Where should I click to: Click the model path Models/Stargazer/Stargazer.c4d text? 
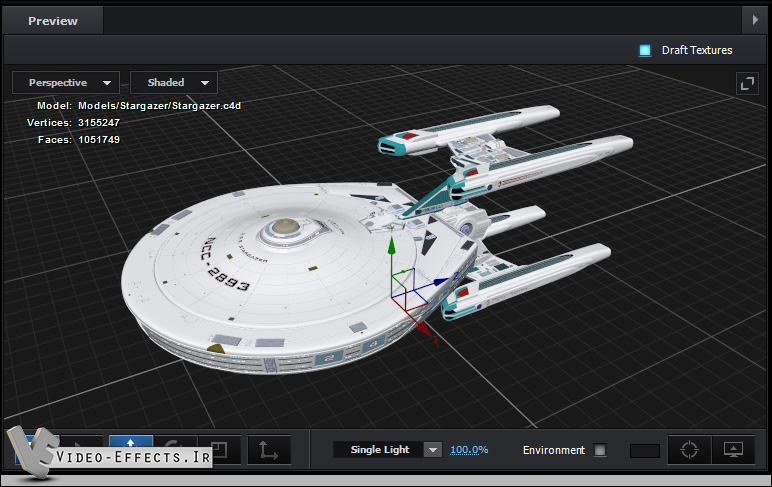(160, 106)
